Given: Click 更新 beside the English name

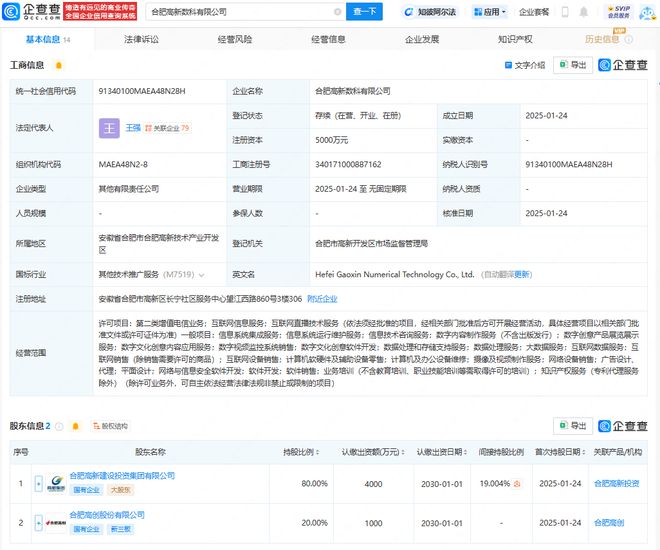Looking at the screenshot, I should pos(522,275).
